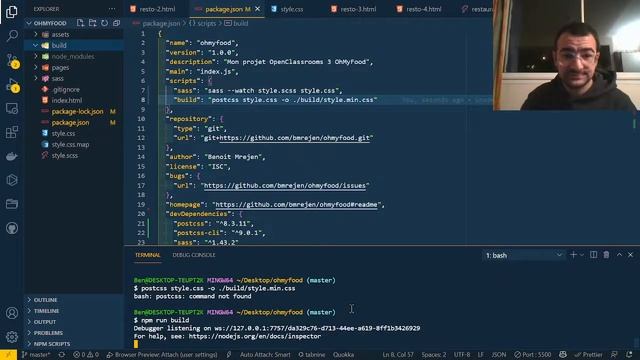Click the UTF-8 encoding indicator
Viewport: 640px width, 360px height.
[x=462, y=355]
